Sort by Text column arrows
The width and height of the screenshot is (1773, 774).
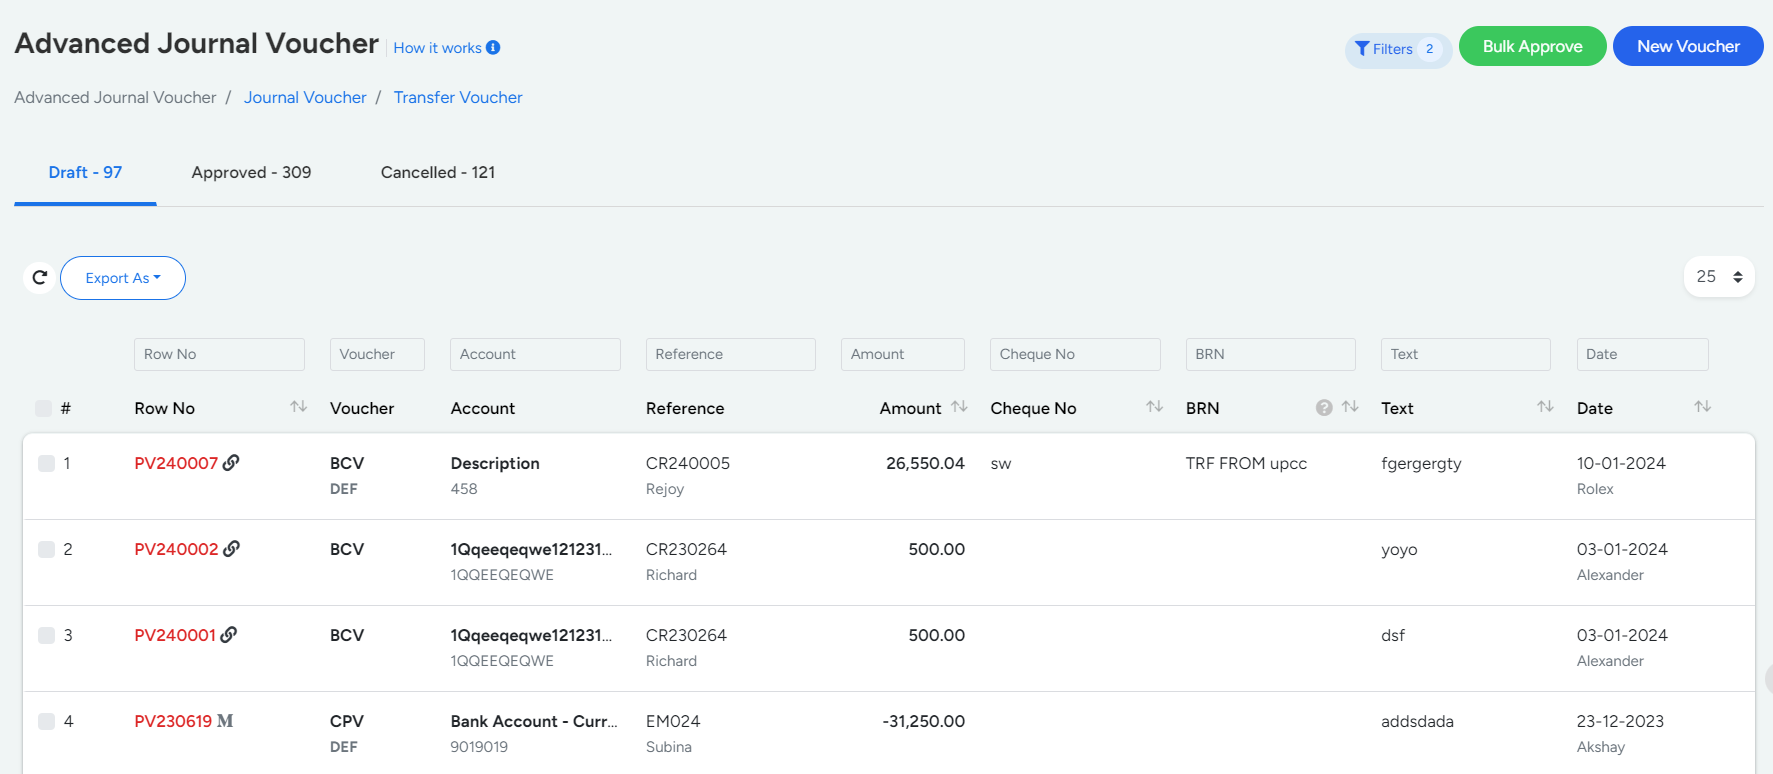[1545, 406]
